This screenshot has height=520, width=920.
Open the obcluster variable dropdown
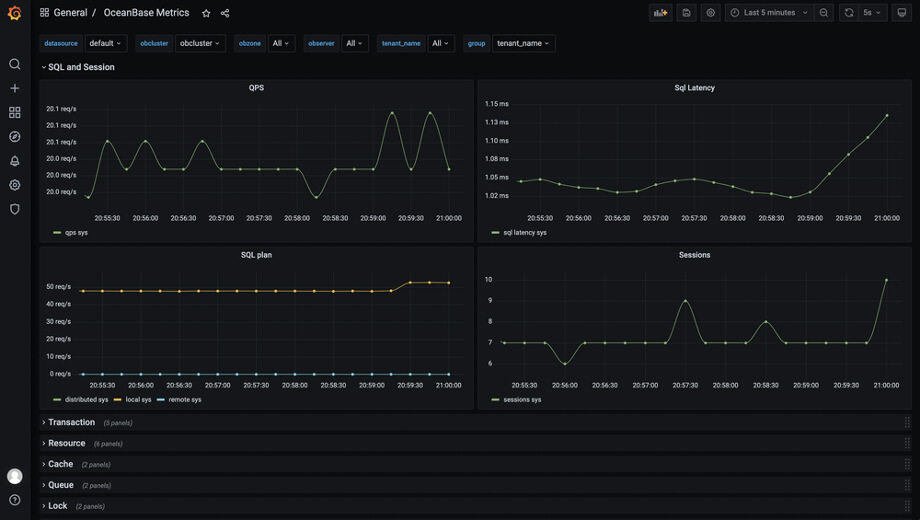pos(200,43)
